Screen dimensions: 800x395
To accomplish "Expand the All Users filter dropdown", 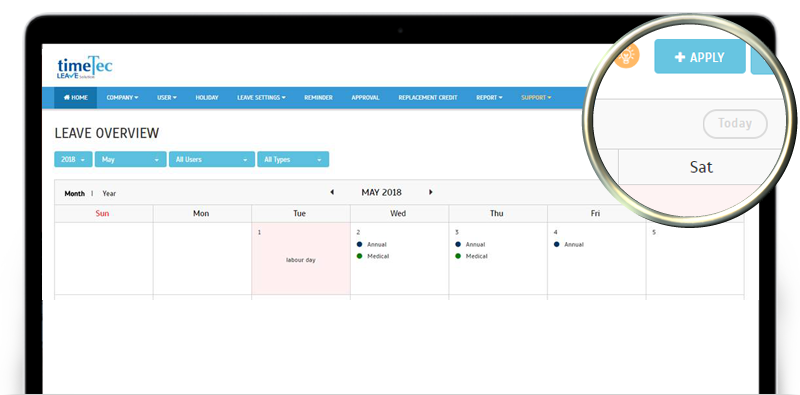I will pos(212,159).
